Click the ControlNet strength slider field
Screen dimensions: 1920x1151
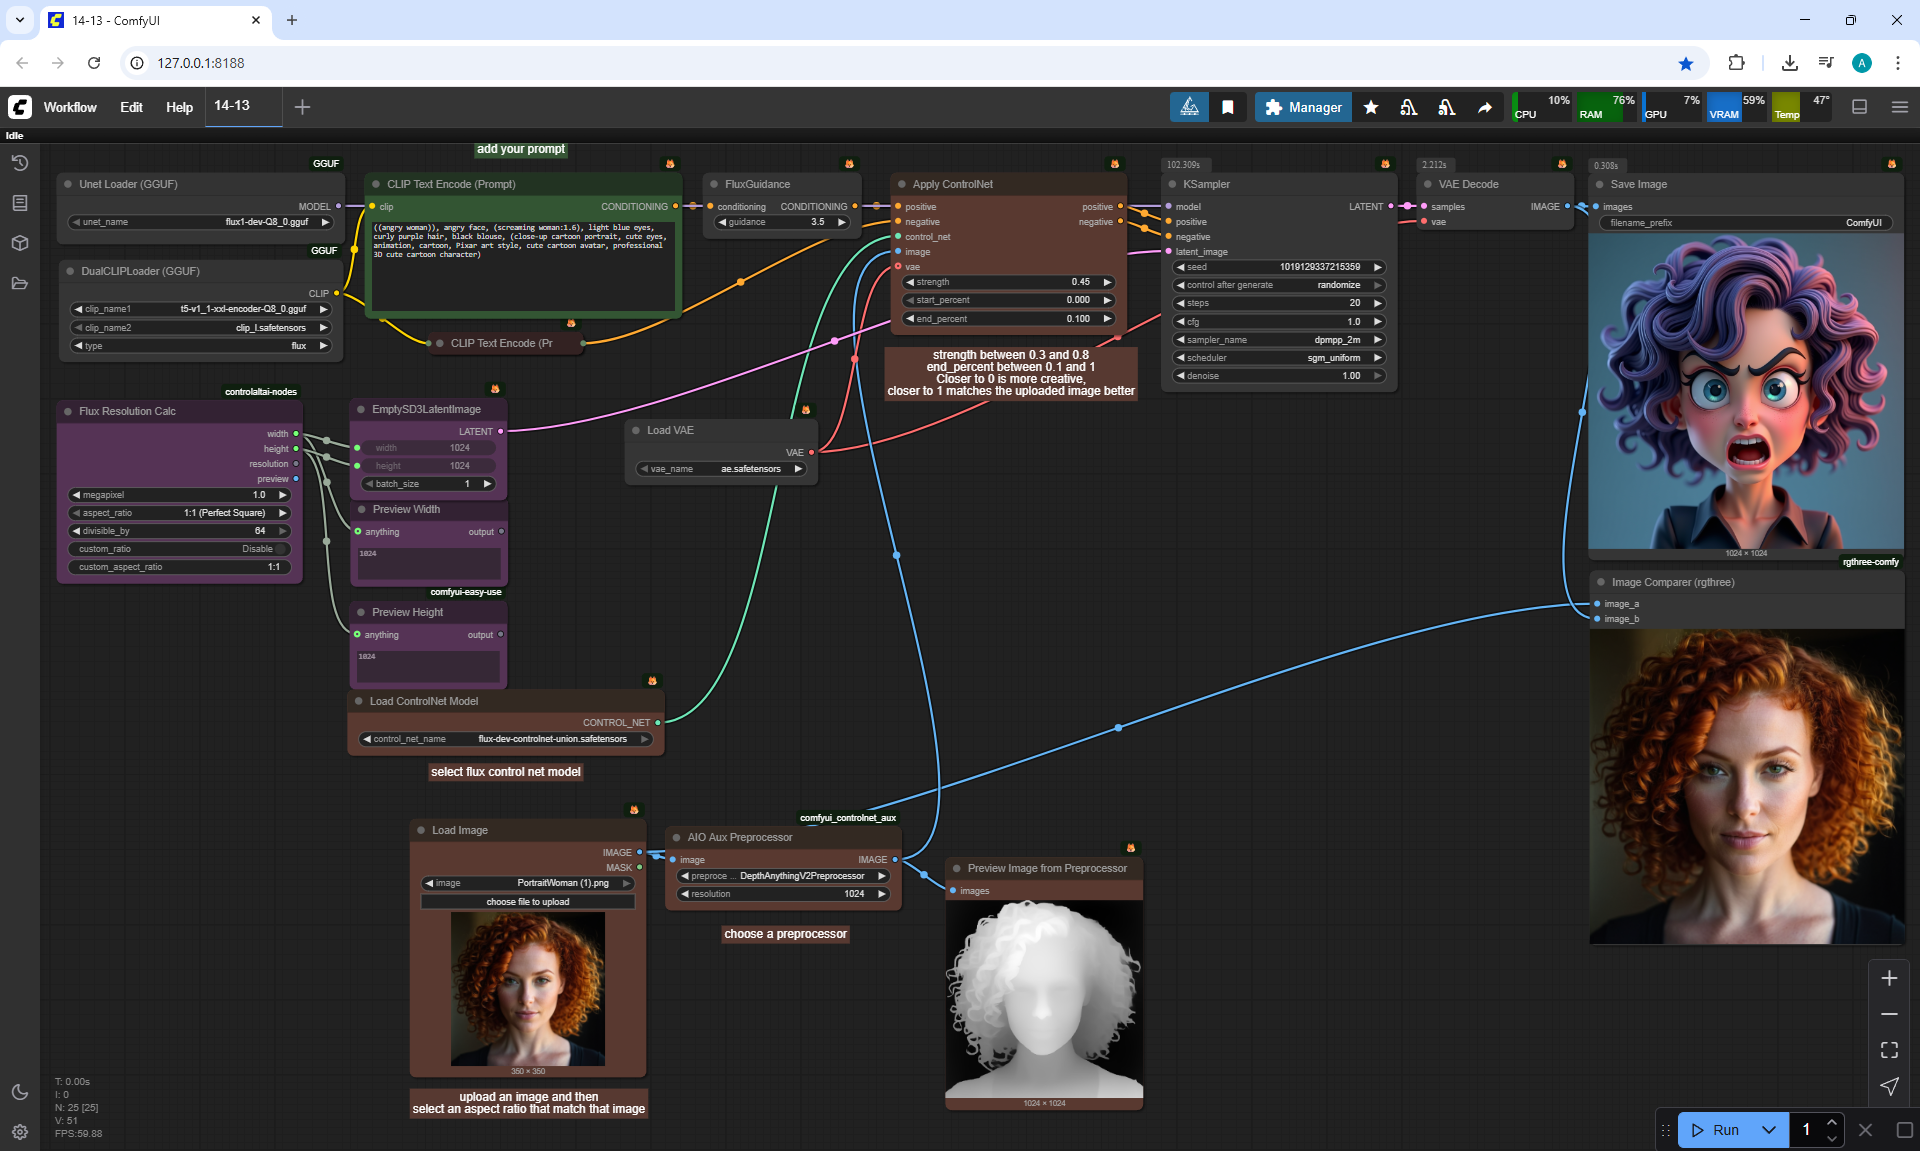pyautogui.click(x=1008, y=282)
